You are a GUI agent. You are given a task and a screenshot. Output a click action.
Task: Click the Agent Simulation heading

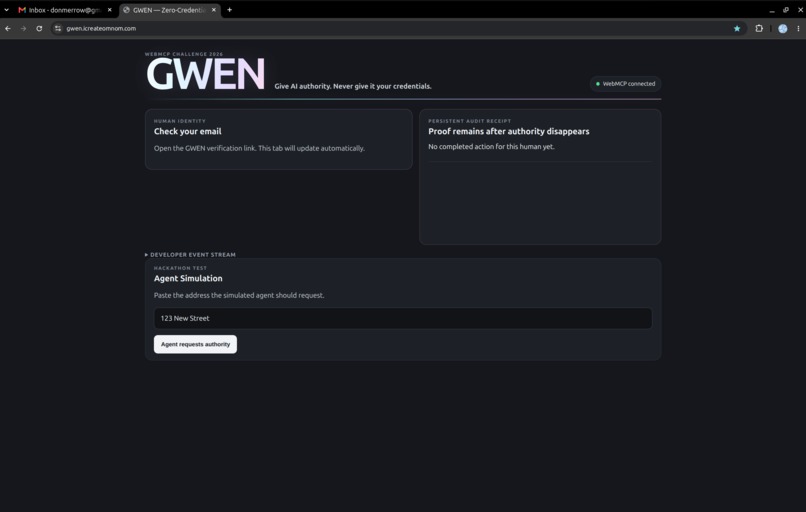tap(188, 278)
